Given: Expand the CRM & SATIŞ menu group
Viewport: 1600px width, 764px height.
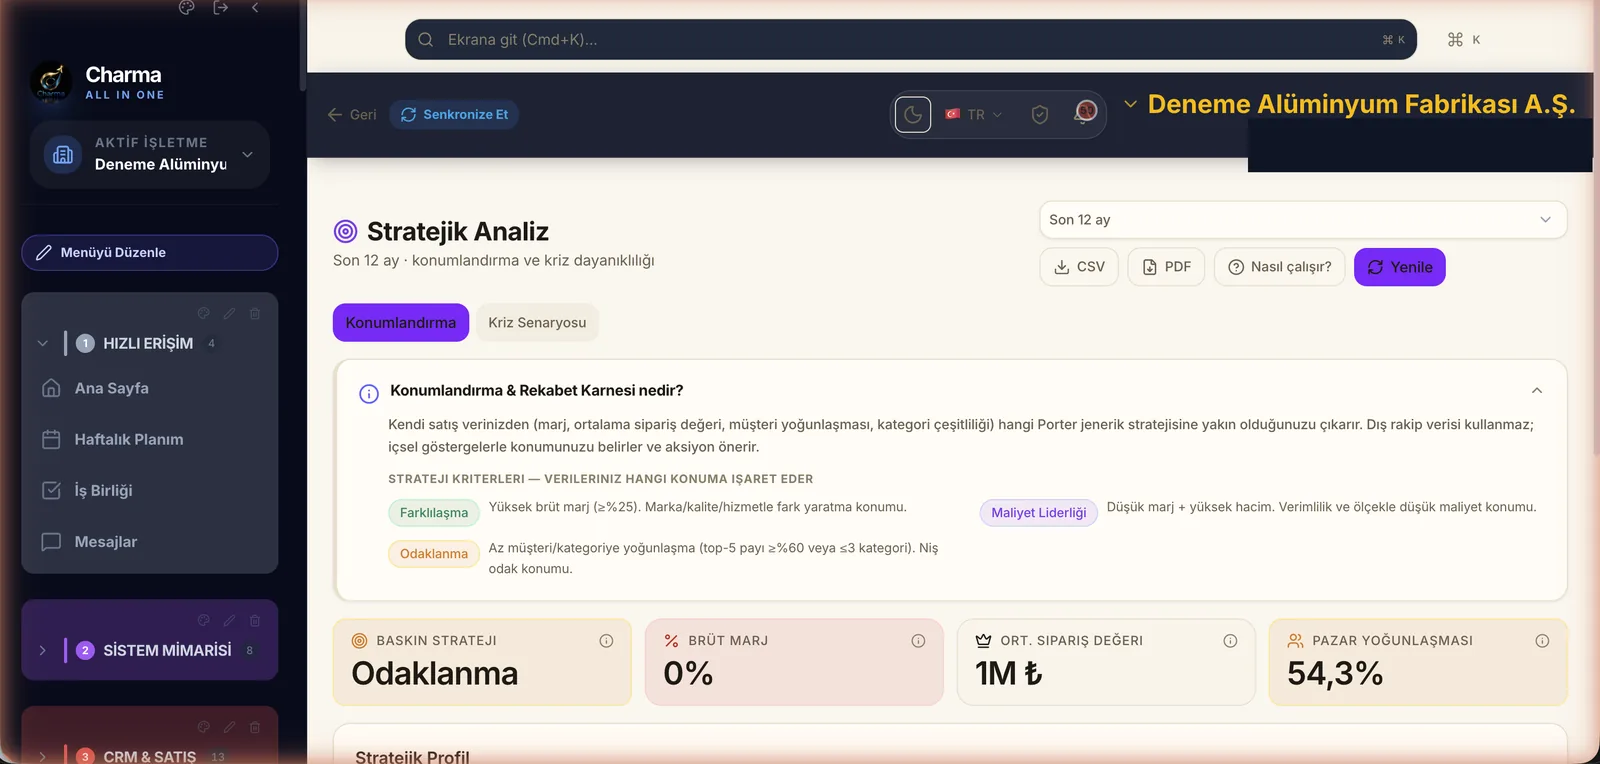Looking at the screenshot, I should coord(43,756).
